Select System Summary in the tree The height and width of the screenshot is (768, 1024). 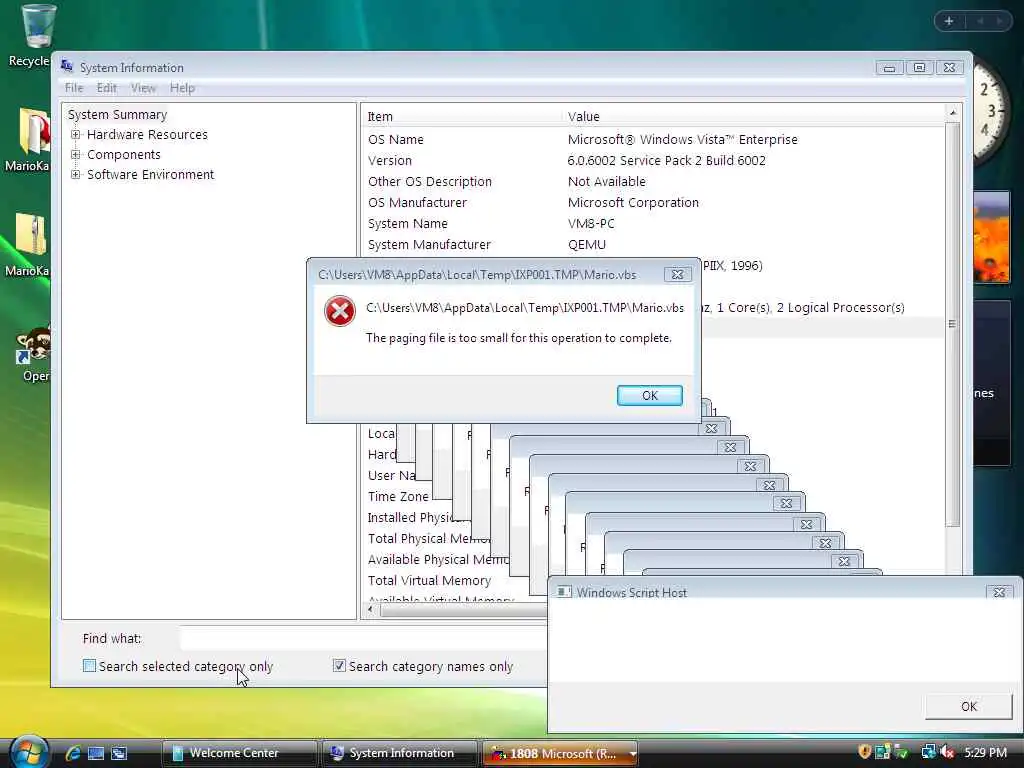pyautogui.click(x=118, y=114)
